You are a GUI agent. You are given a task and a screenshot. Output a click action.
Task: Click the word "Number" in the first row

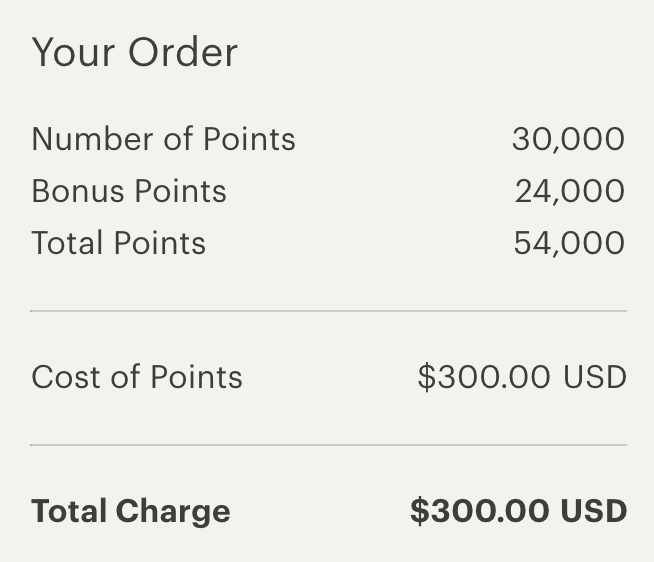pos(92,139)
